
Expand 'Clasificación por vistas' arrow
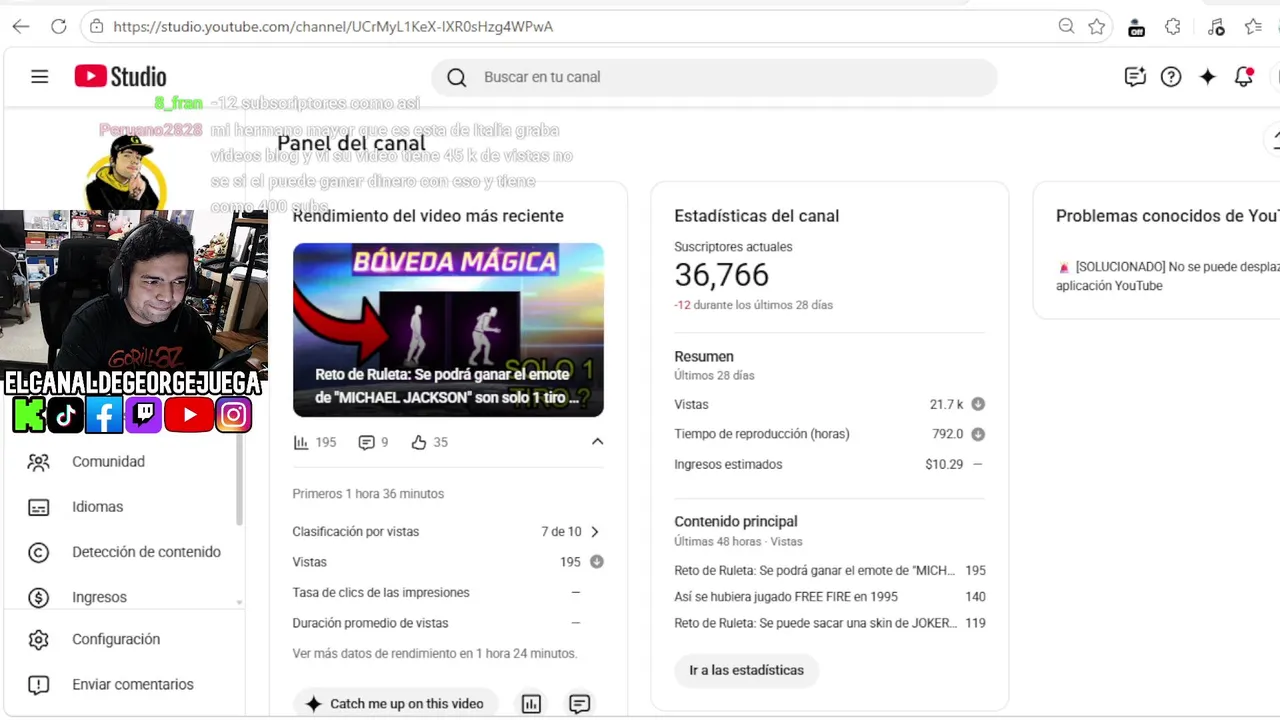[595, 532]
